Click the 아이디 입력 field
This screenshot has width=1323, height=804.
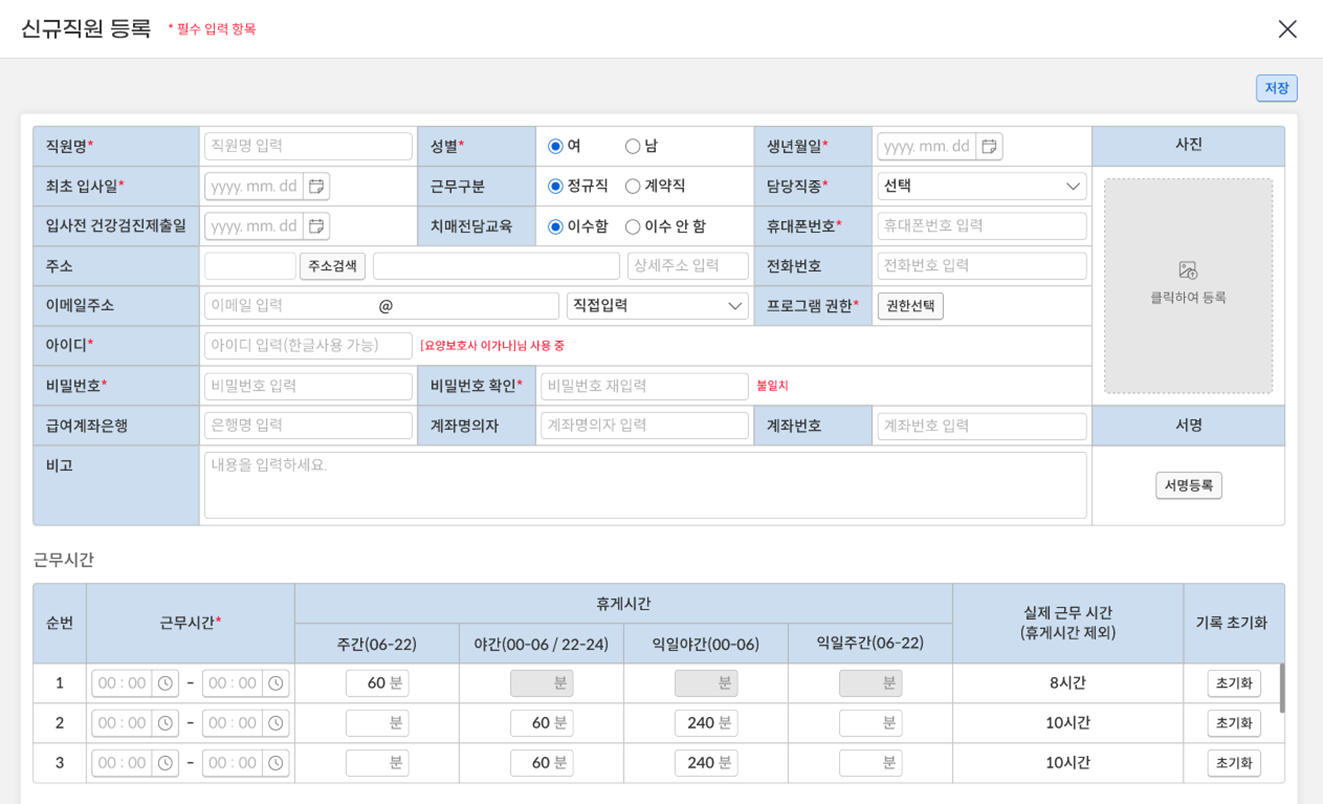[x=308, y=346]
